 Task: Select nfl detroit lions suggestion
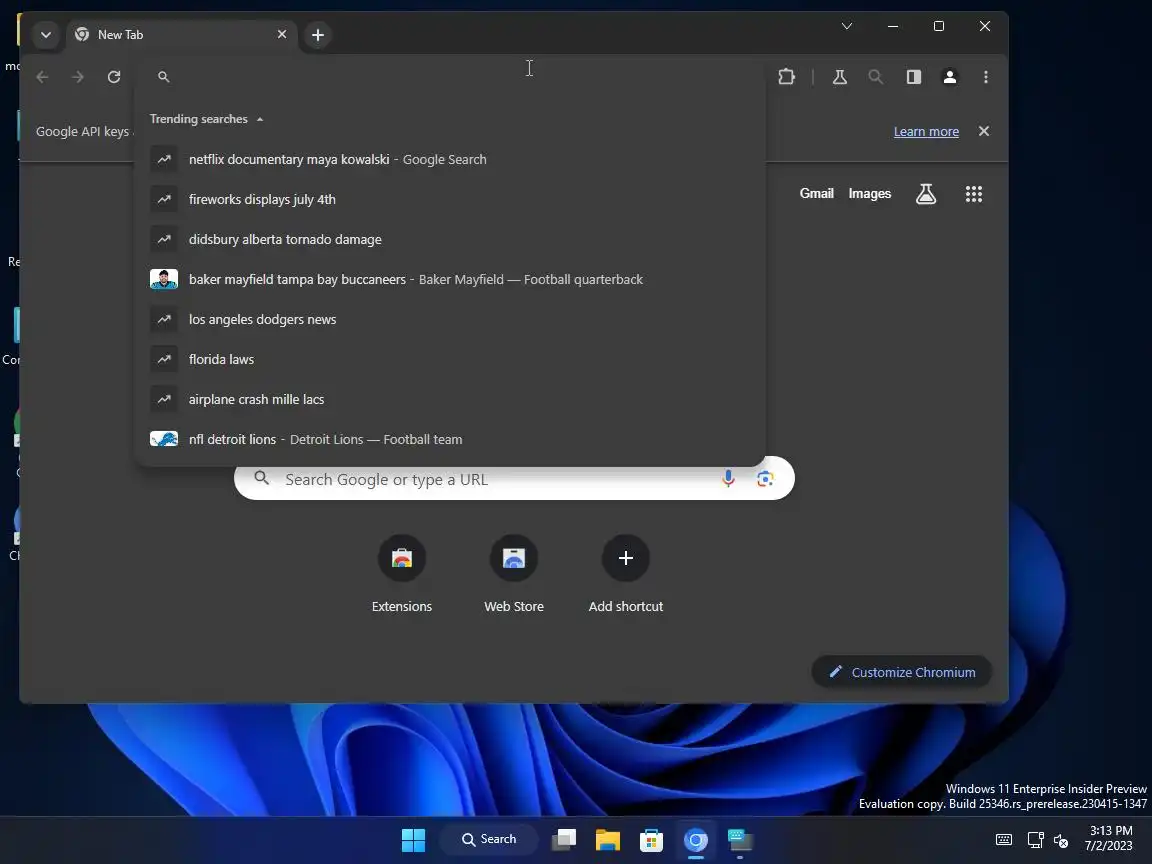pyautogui.click(x=450, y=439)
